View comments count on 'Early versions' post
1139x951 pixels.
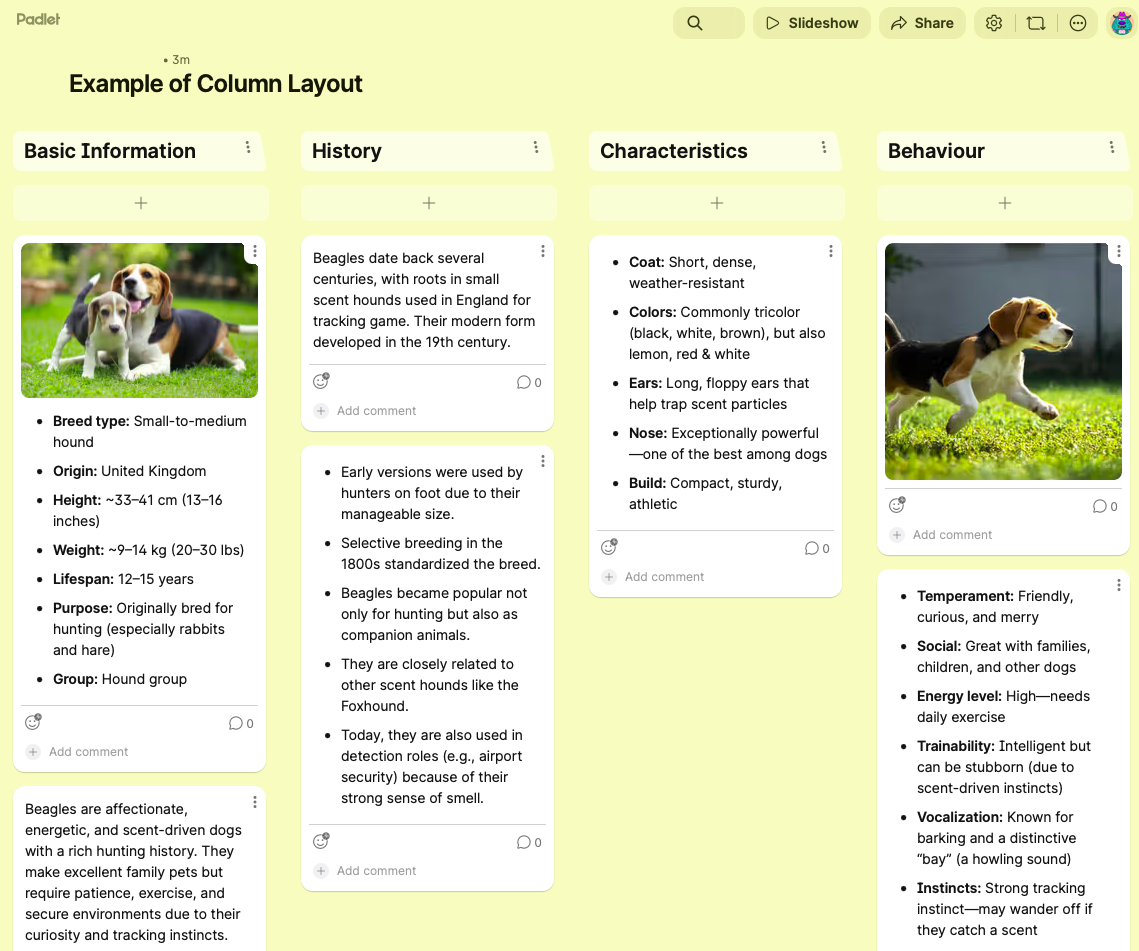pyautogui.click(x=529, y=843)
